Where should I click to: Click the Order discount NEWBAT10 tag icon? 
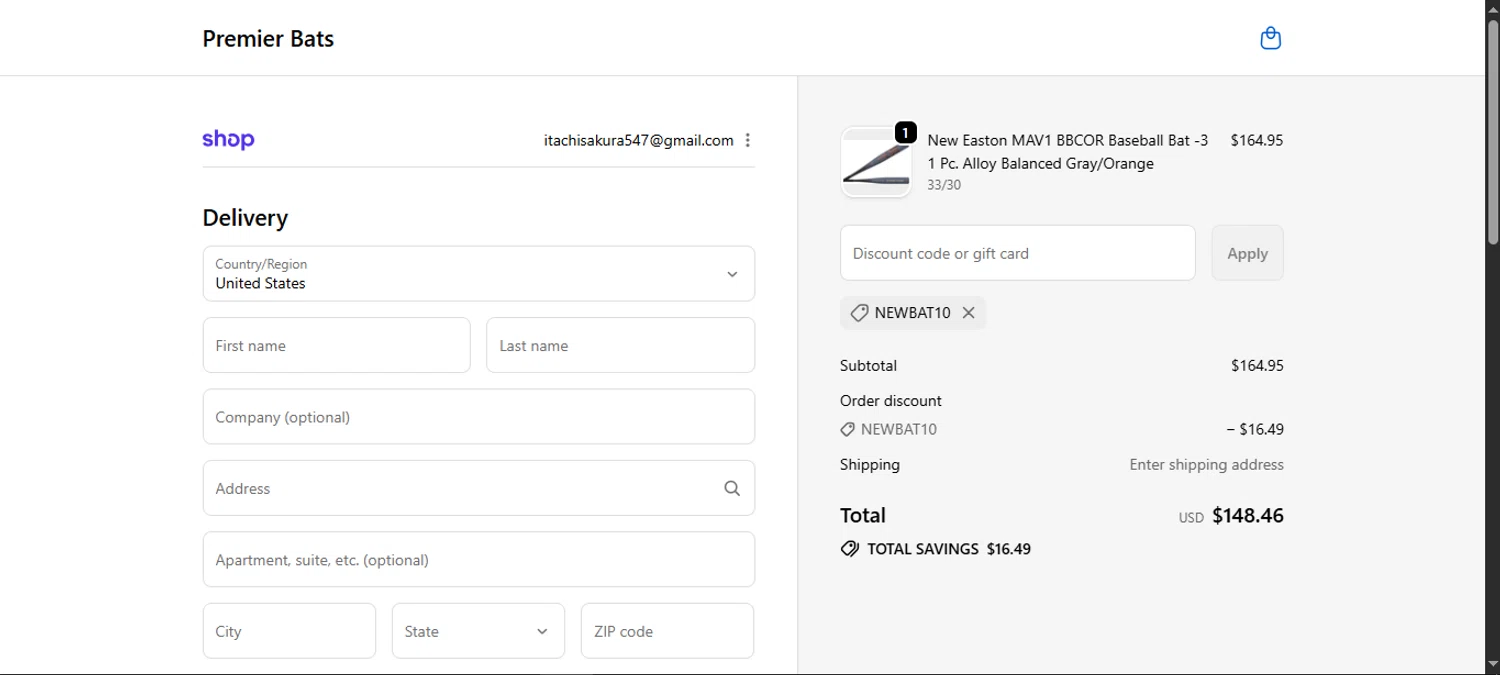click(x=847, y=430)
